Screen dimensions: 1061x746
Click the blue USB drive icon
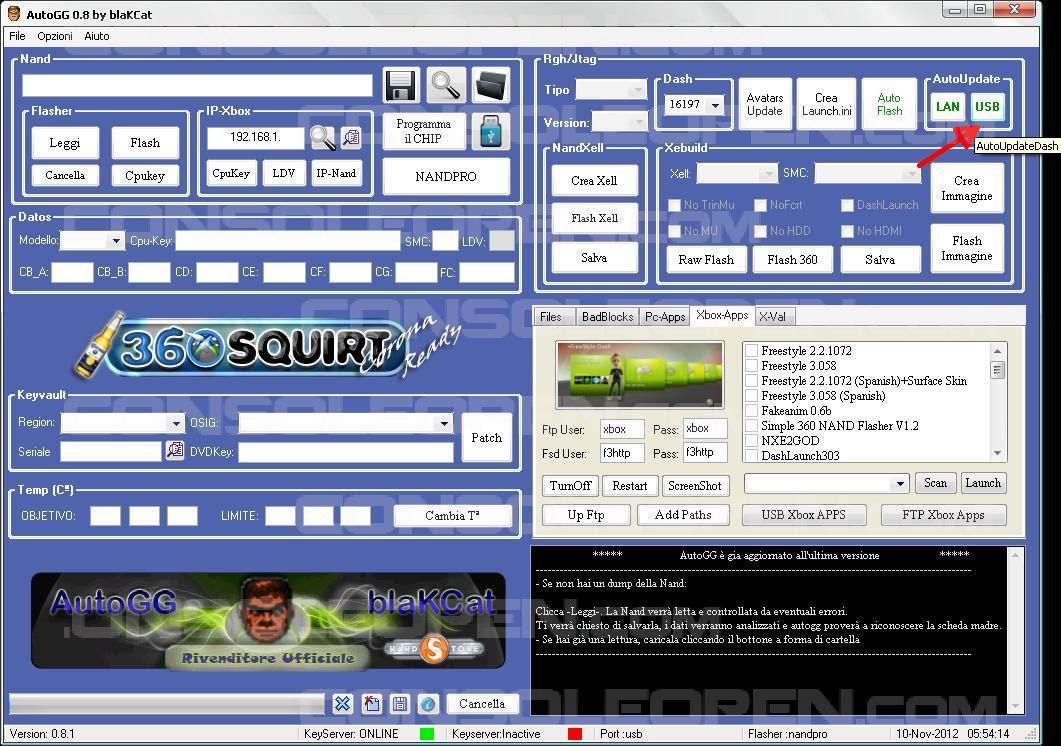click(x=490, y=132)
